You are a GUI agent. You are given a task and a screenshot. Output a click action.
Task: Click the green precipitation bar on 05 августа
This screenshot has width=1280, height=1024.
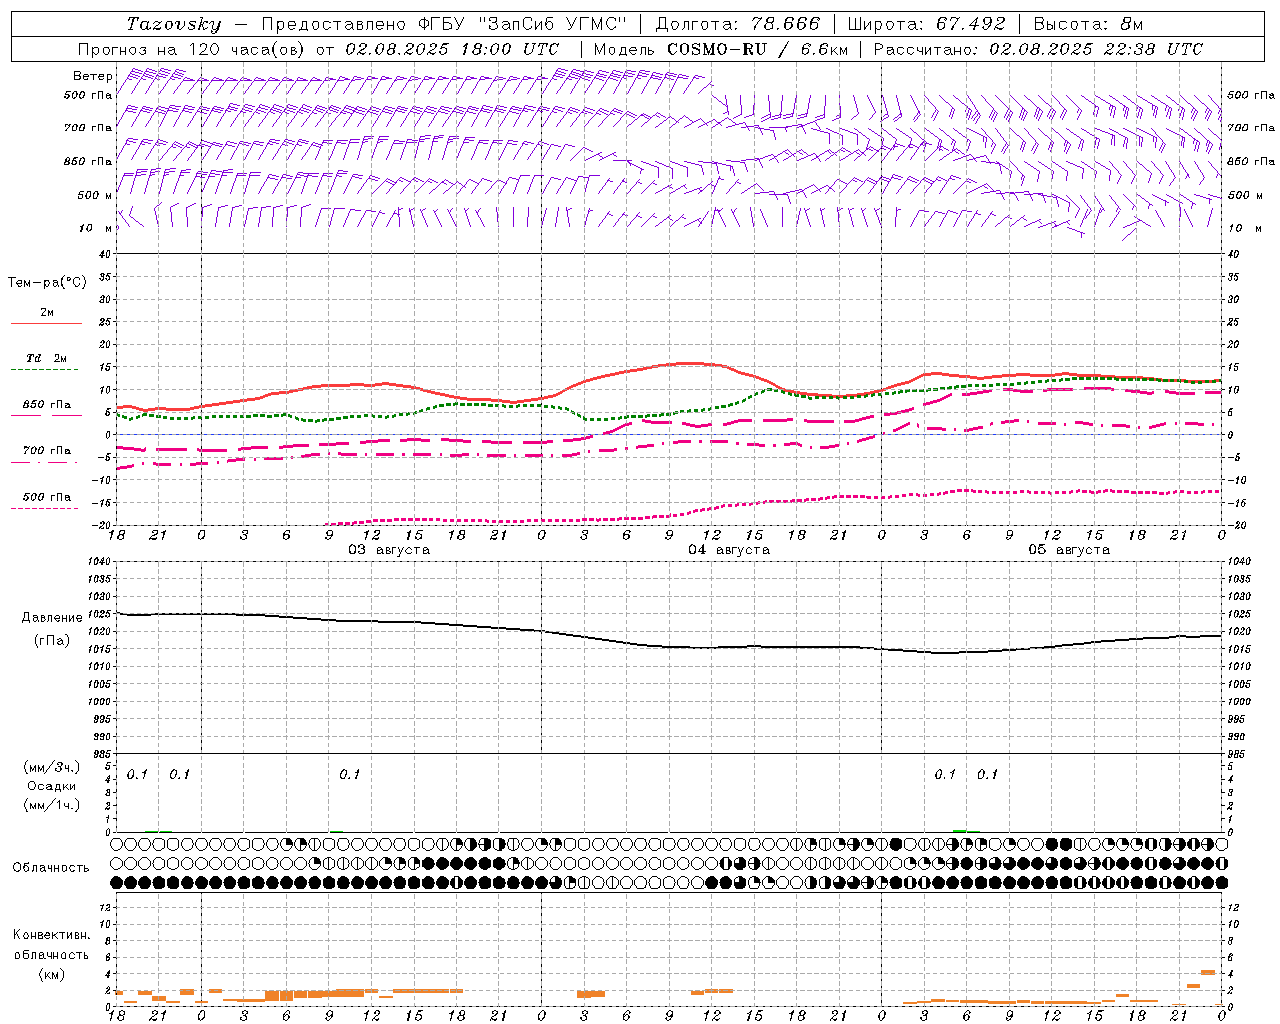tap(960, 831)
